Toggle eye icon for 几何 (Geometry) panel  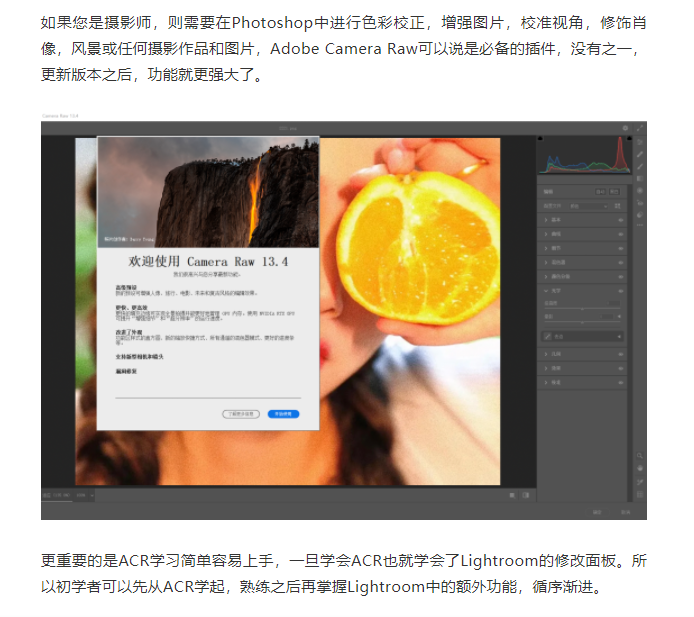(621, 354)
